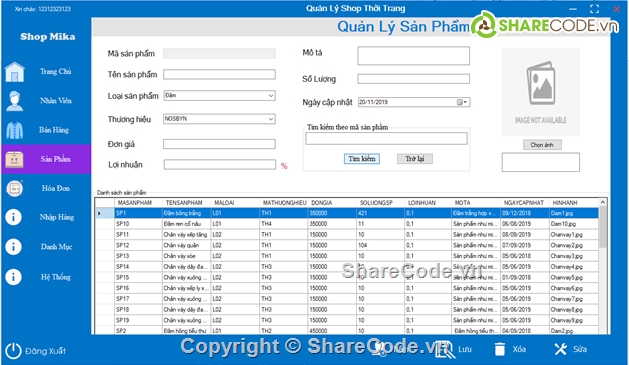Image resolution: width=629 pixels, height=365 pixels.
Task: Expand the Loại sản phẩm combo box
Action: [271, 95]
